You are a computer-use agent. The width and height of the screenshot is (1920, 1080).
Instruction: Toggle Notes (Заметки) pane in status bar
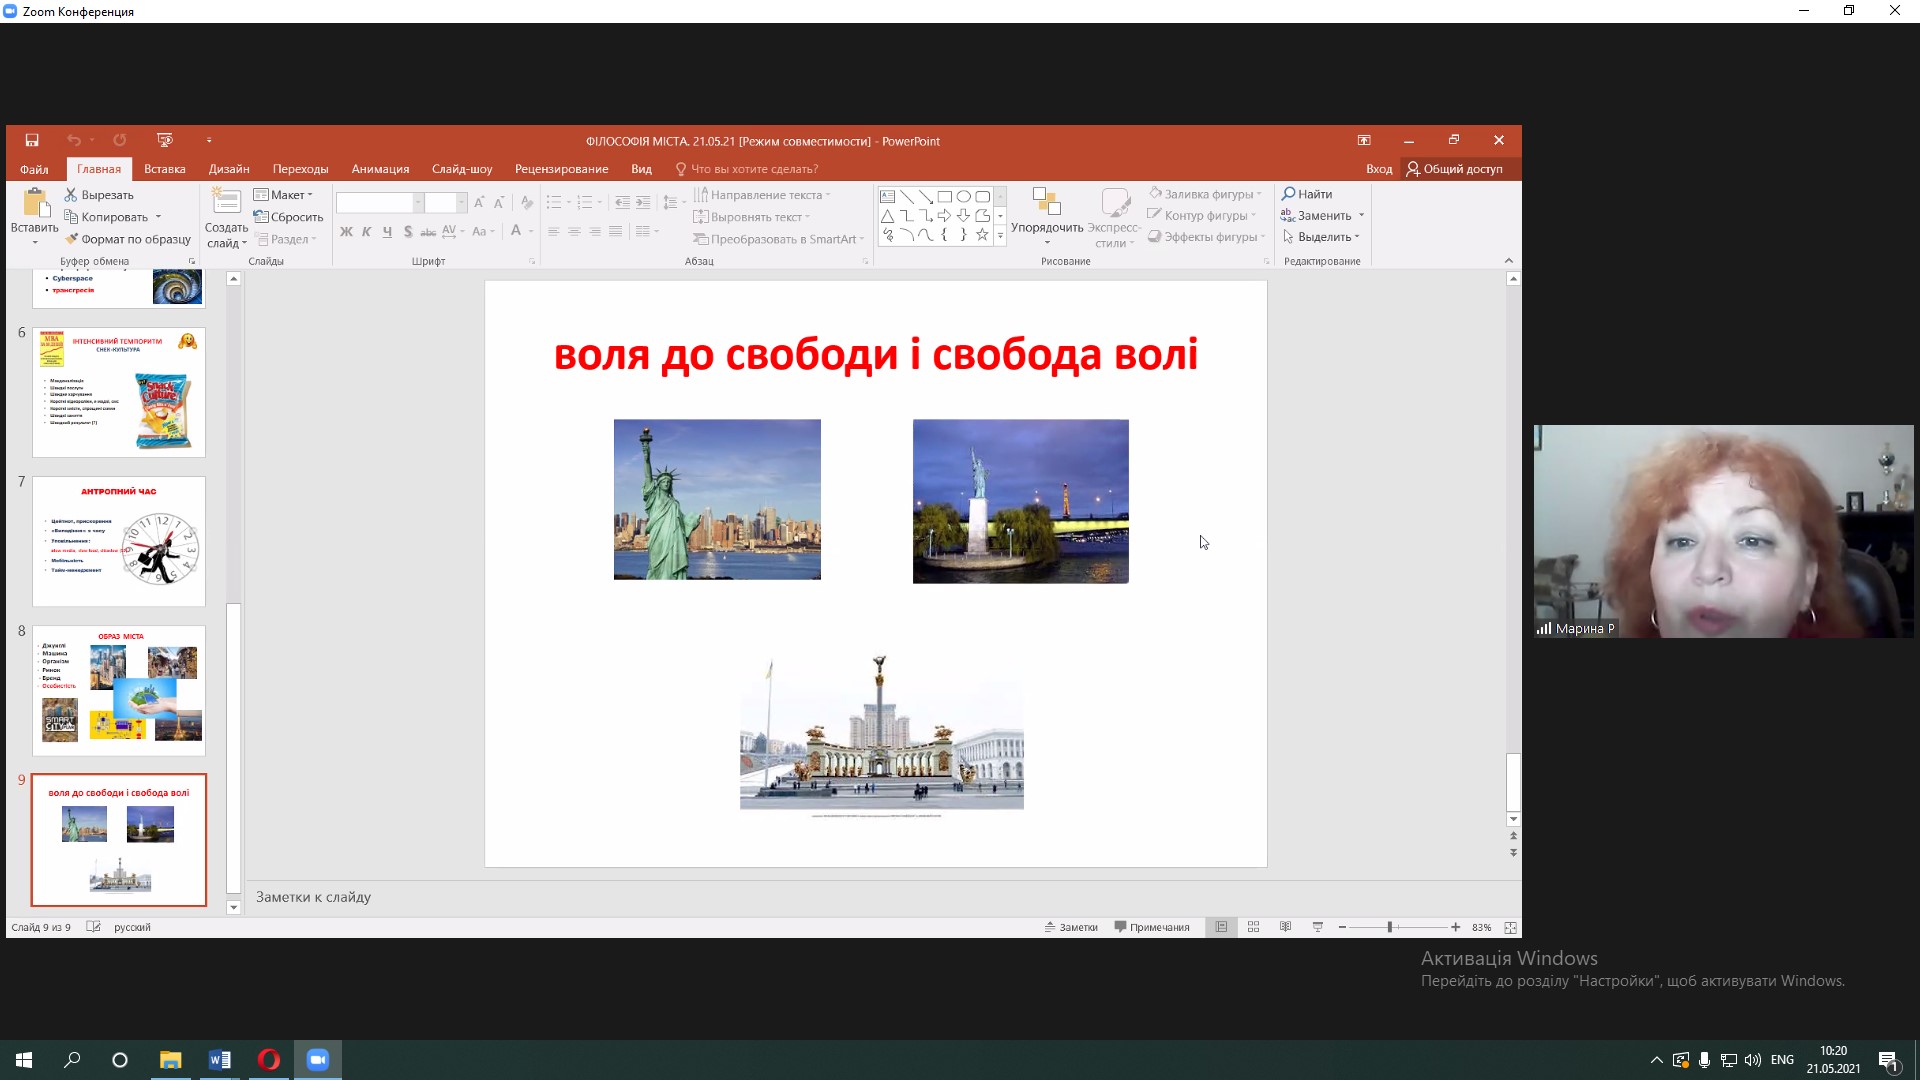click(x=1071, y=928)
